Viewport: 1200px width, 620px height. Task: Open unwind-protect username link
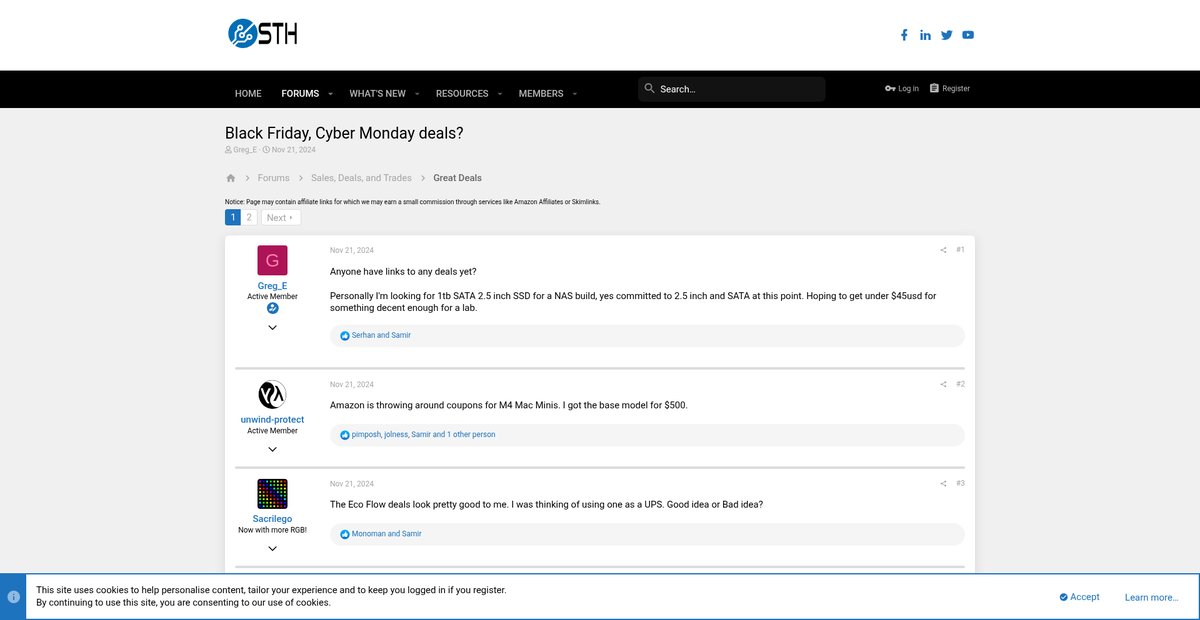click(272, 420)
